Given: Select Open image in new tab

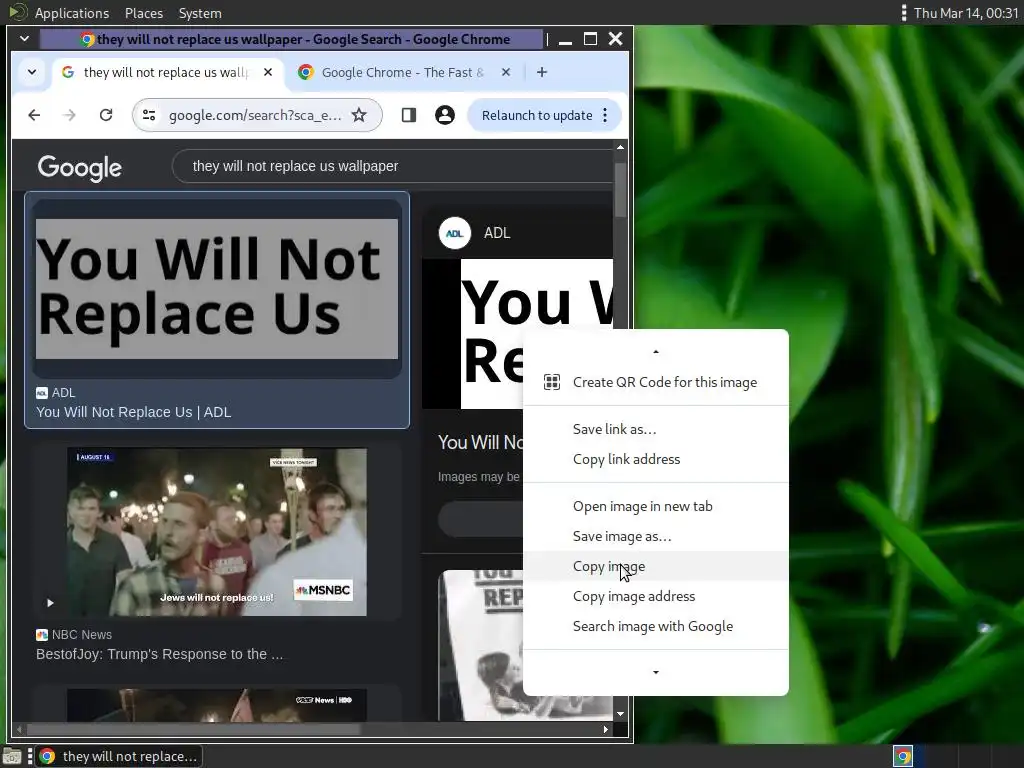Looking at the screenshot, I should (656, 506).
